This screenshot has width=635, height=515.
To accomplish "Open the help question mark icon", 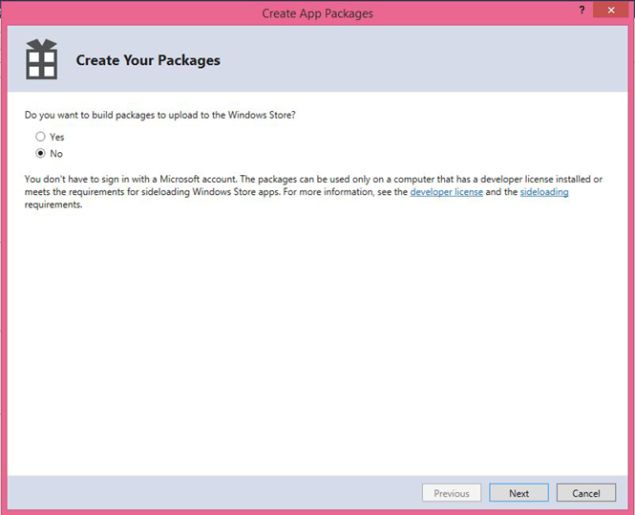I will (582, 10).
